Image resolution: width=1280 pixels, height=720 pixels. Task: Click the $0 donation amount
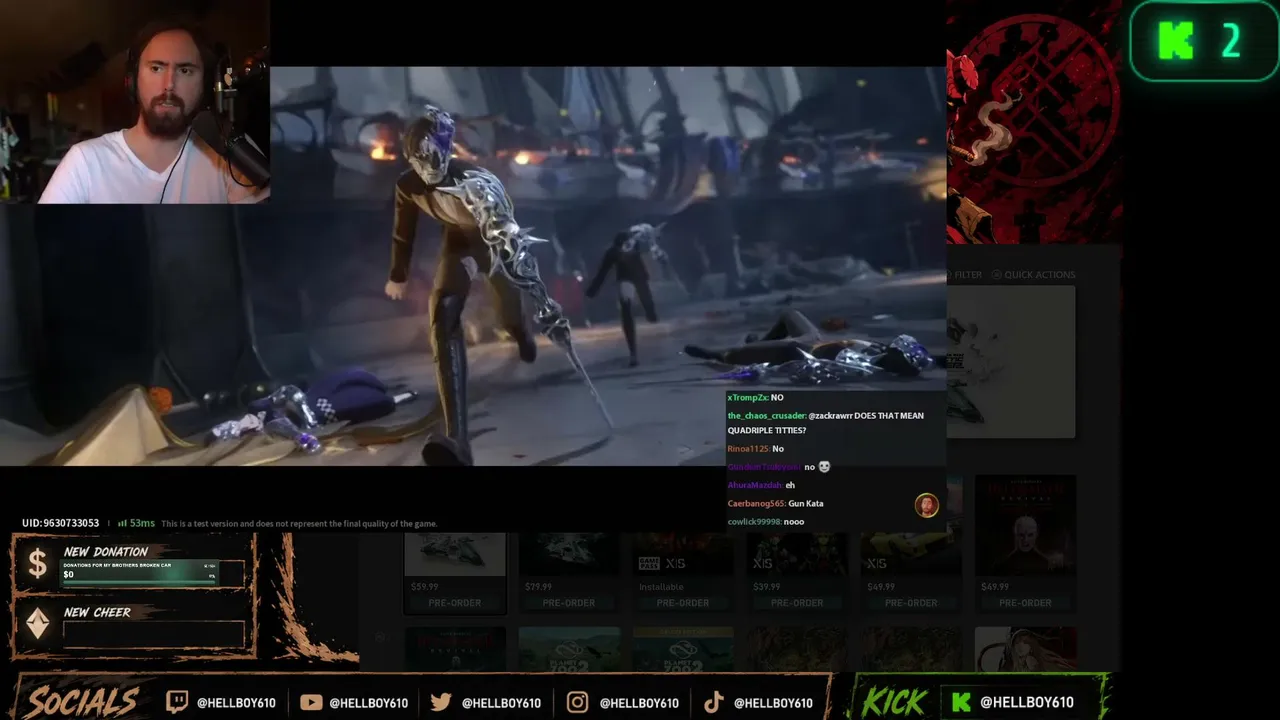[x=68, y=575]
